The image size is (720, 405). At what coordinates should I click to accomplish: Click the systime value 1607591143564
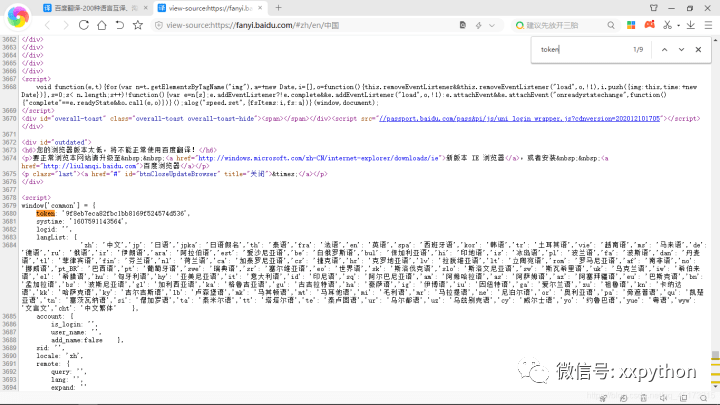click(x=98, y=221)
